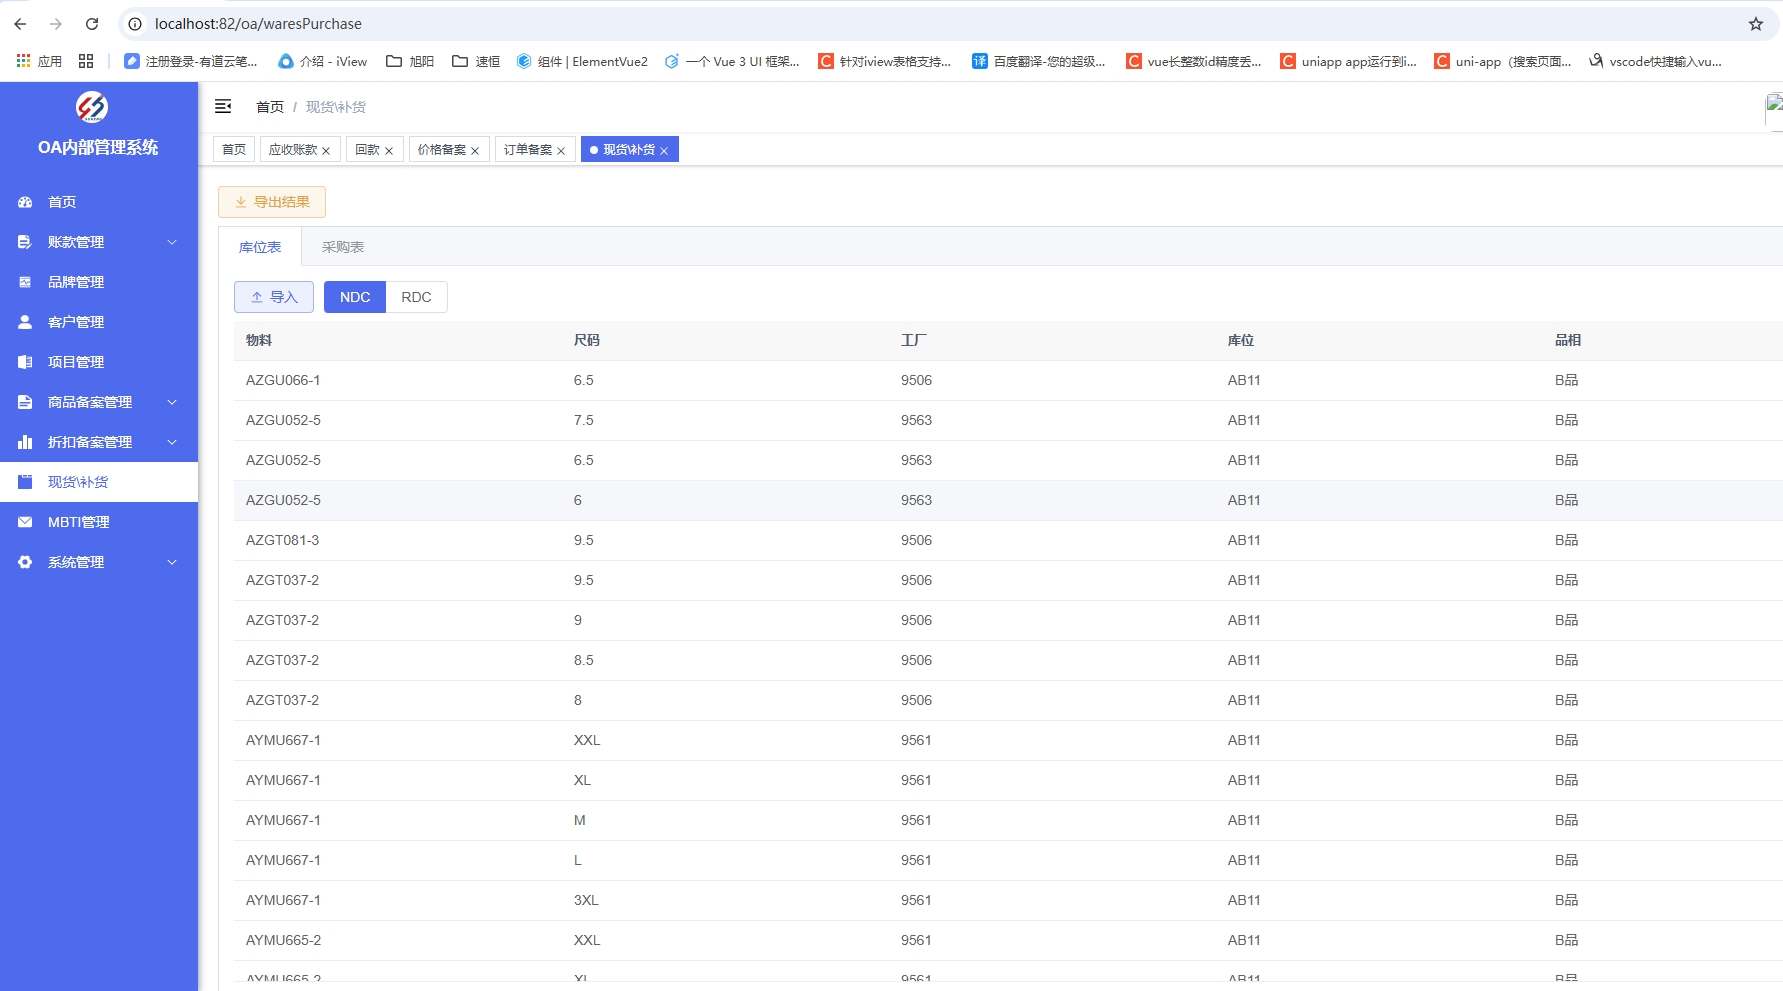Switch to the RDC warehouse option
1783x991 pixels.
(416, 297)
